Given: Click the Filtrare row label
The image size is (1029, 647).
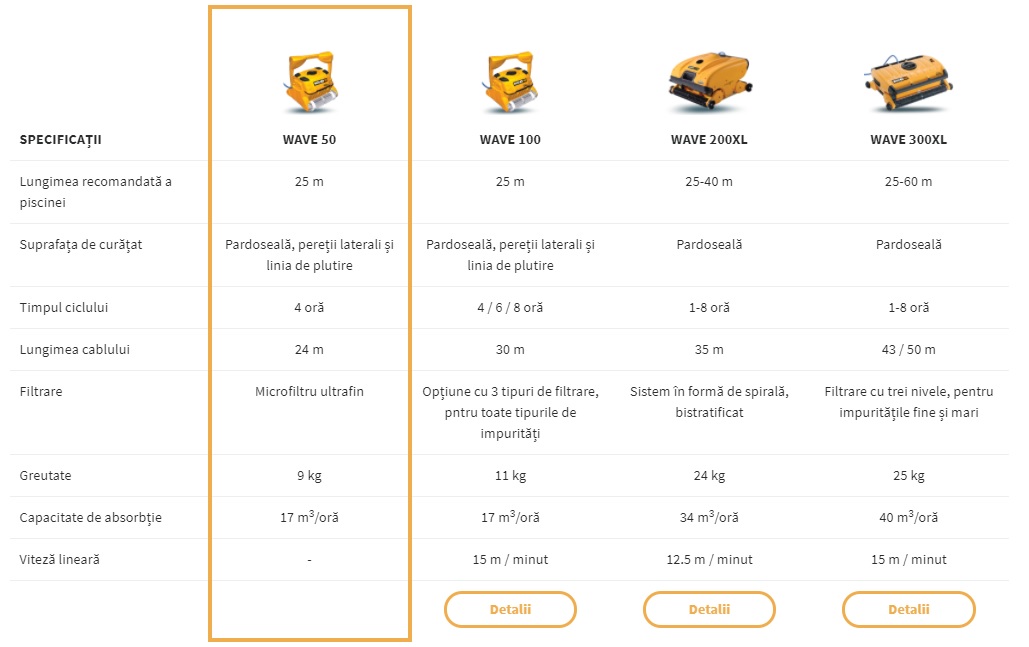Looking at the screenshot, I should [x=41, y=392].
